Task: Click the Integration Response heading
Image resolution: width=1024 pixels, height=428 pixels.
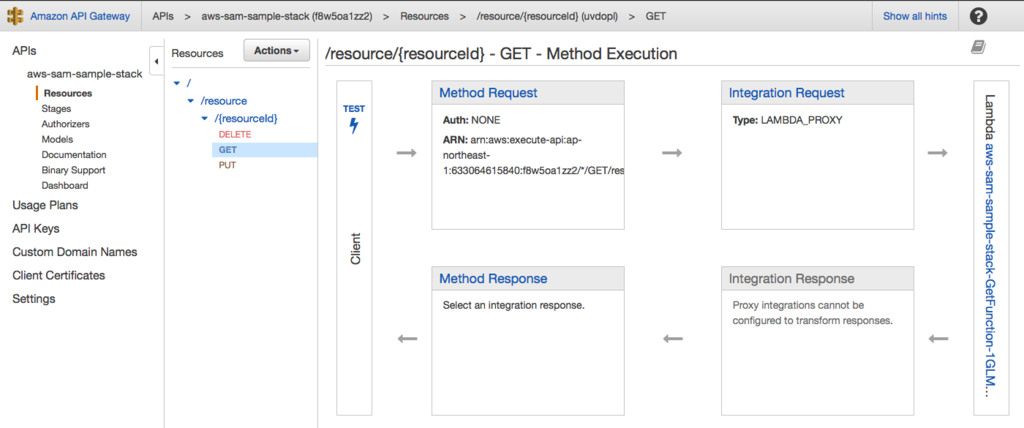Action: tap(792, 279)
